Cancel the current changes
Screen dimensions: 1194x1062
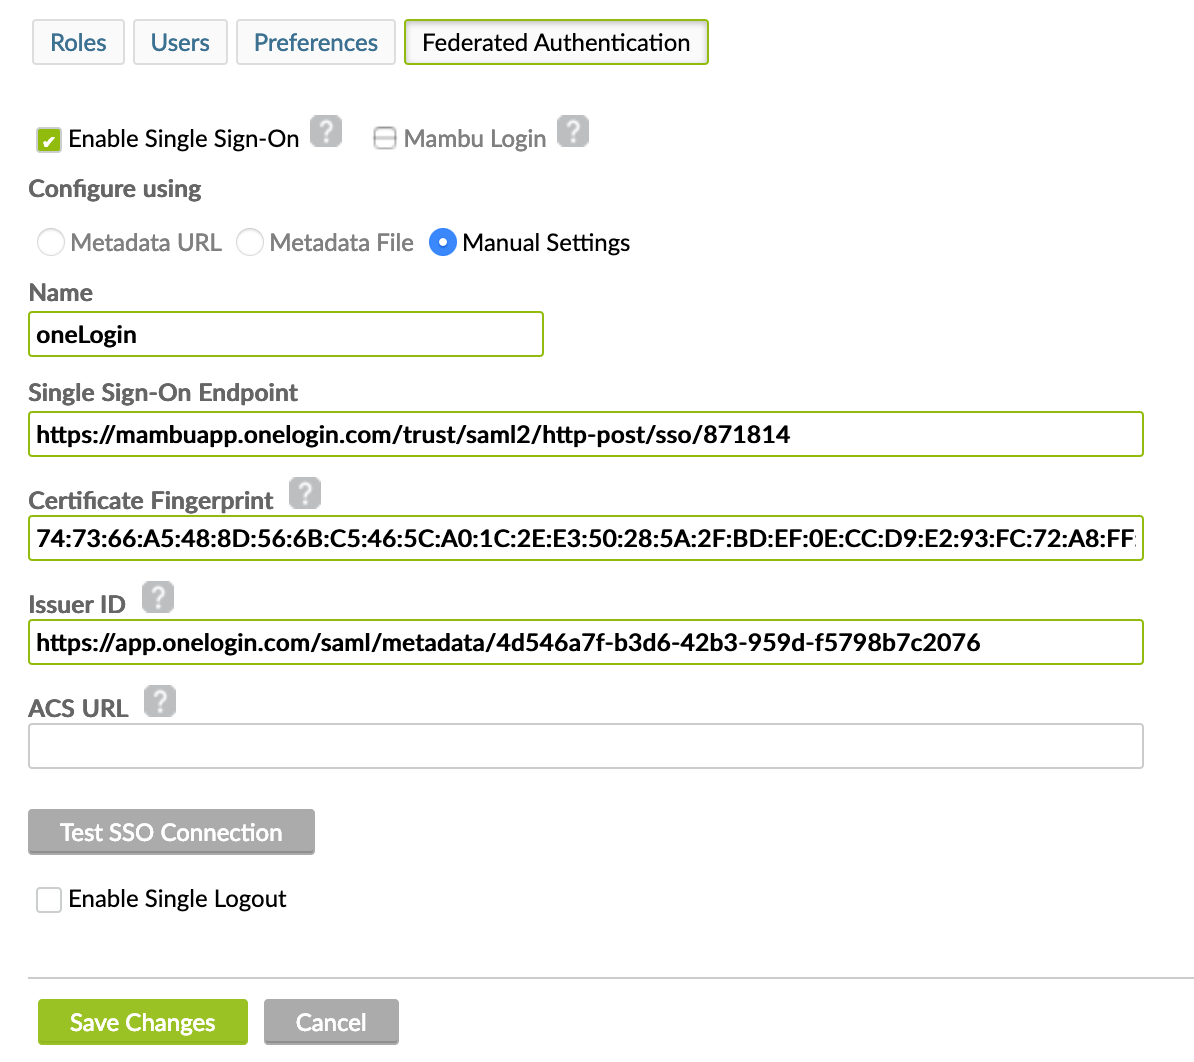point(331,1022)
